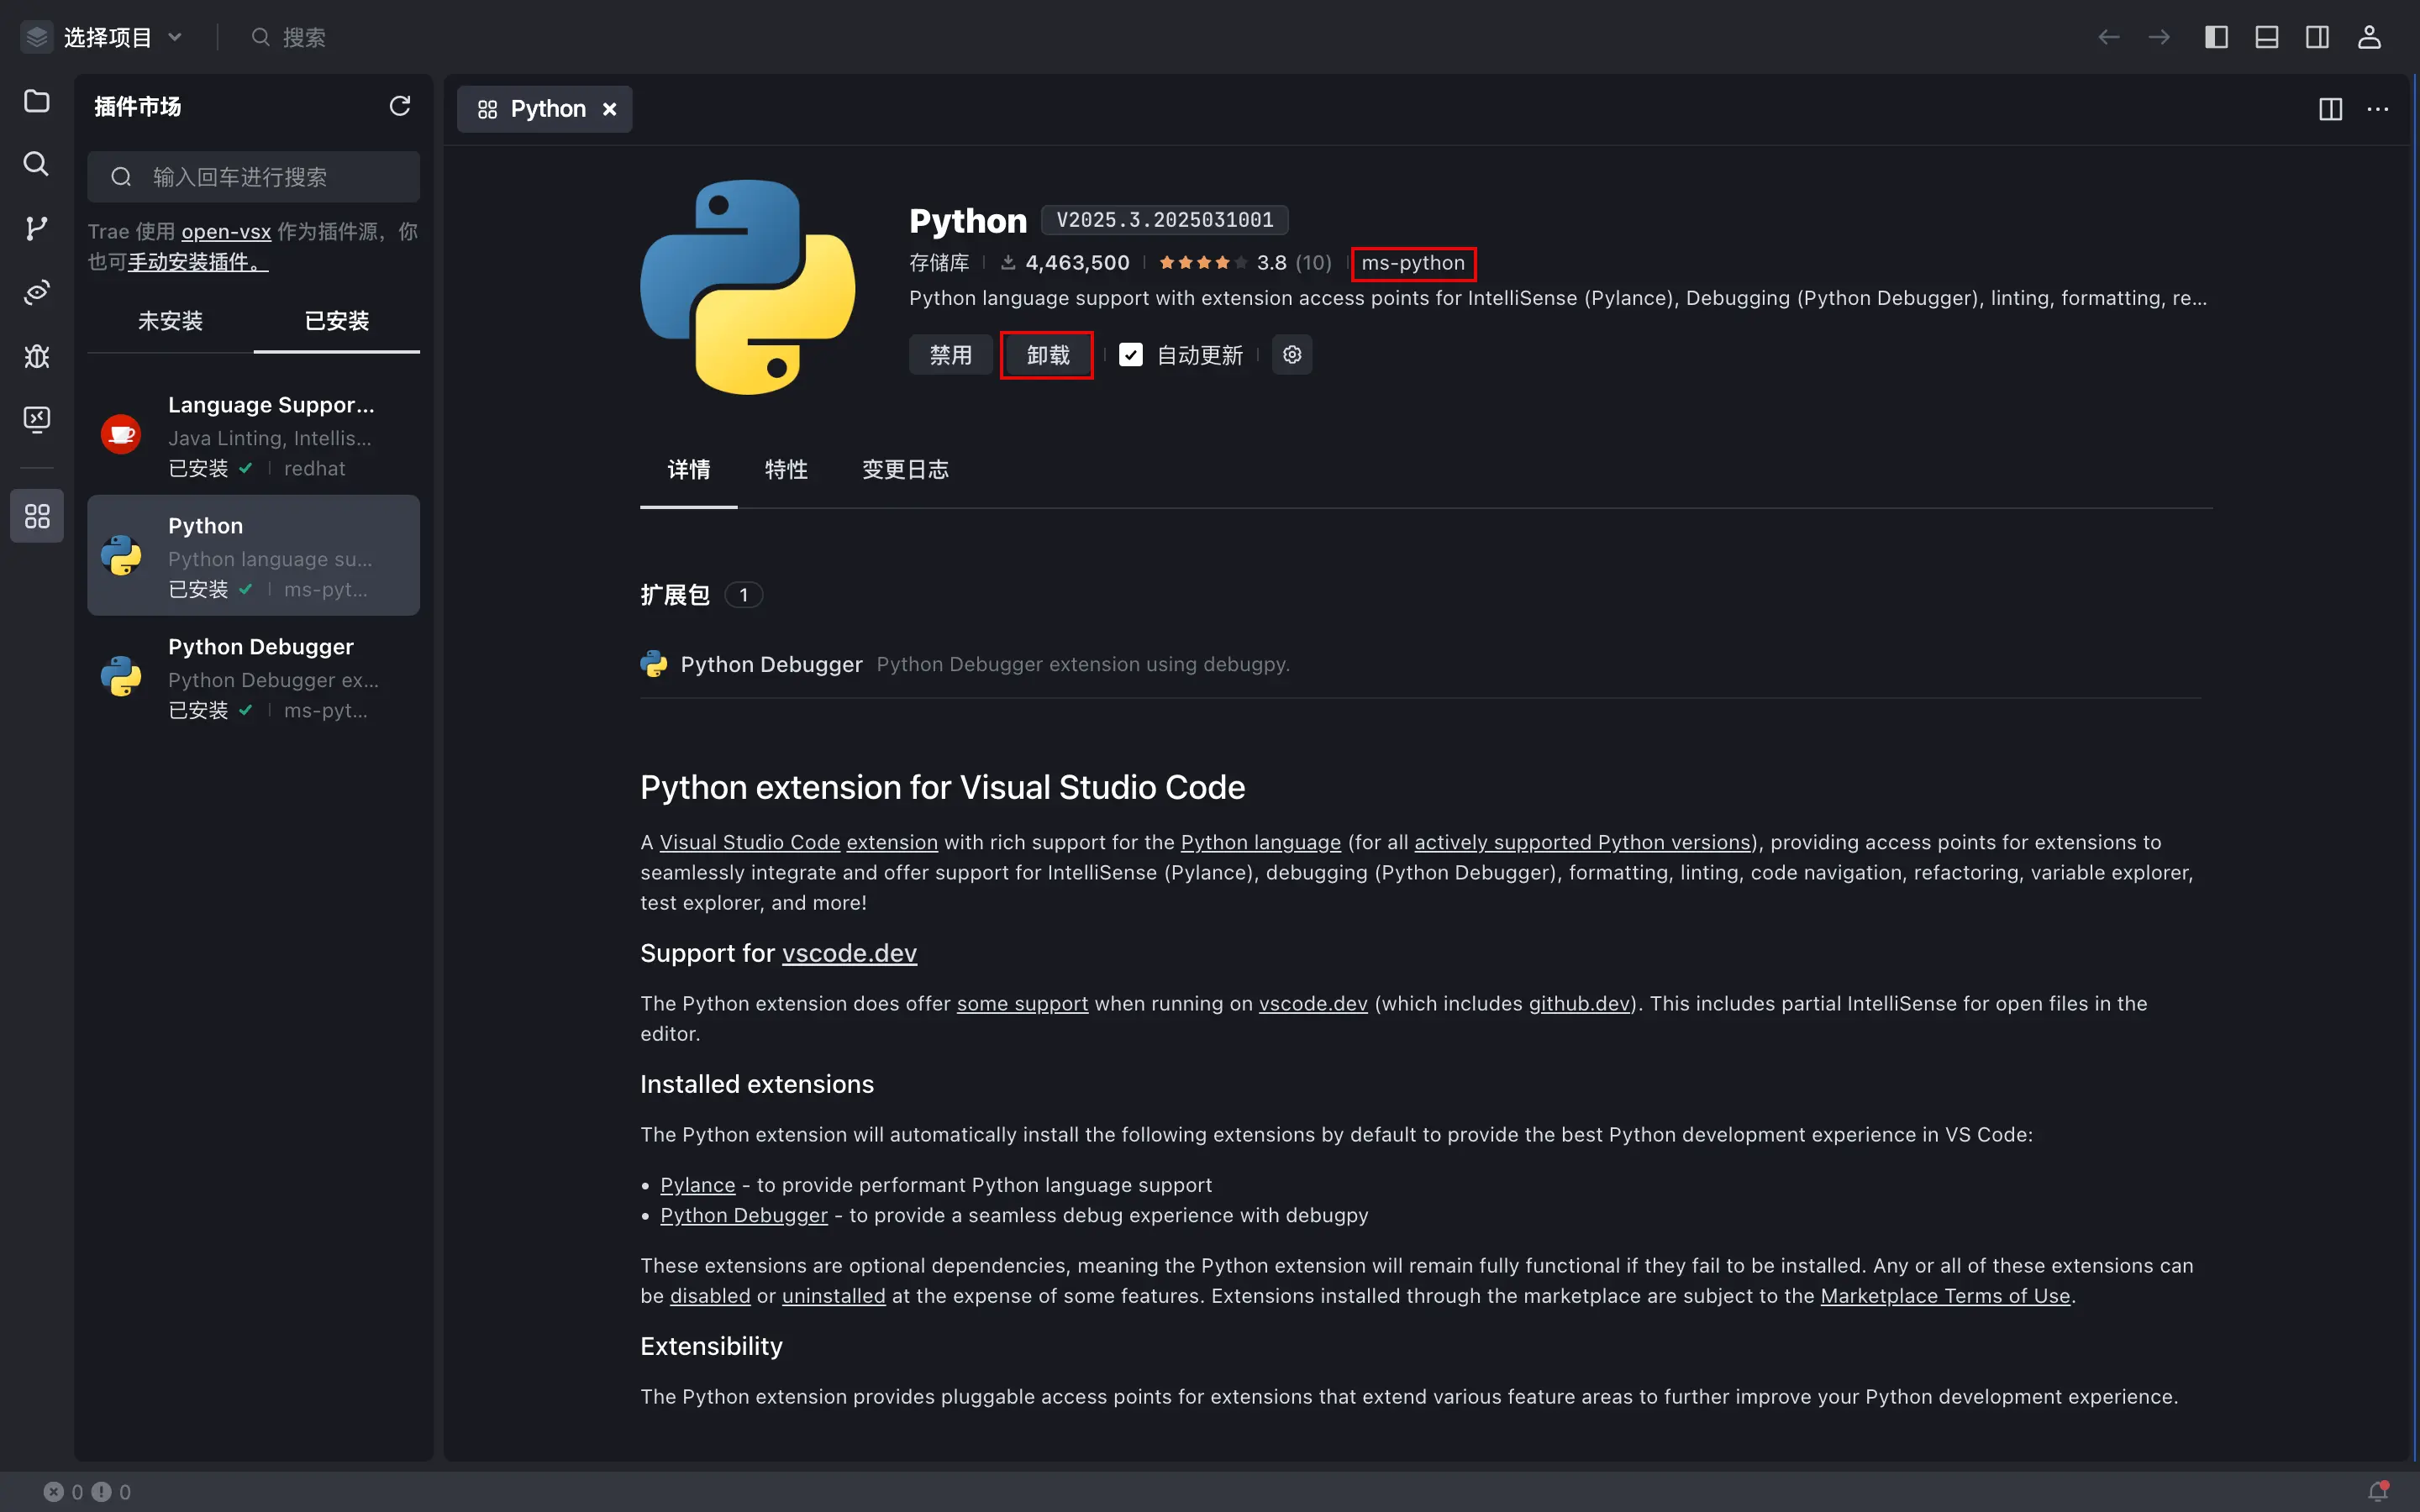Select Python extension in installed list
2420x1512 pixels.
coord(253,555)
